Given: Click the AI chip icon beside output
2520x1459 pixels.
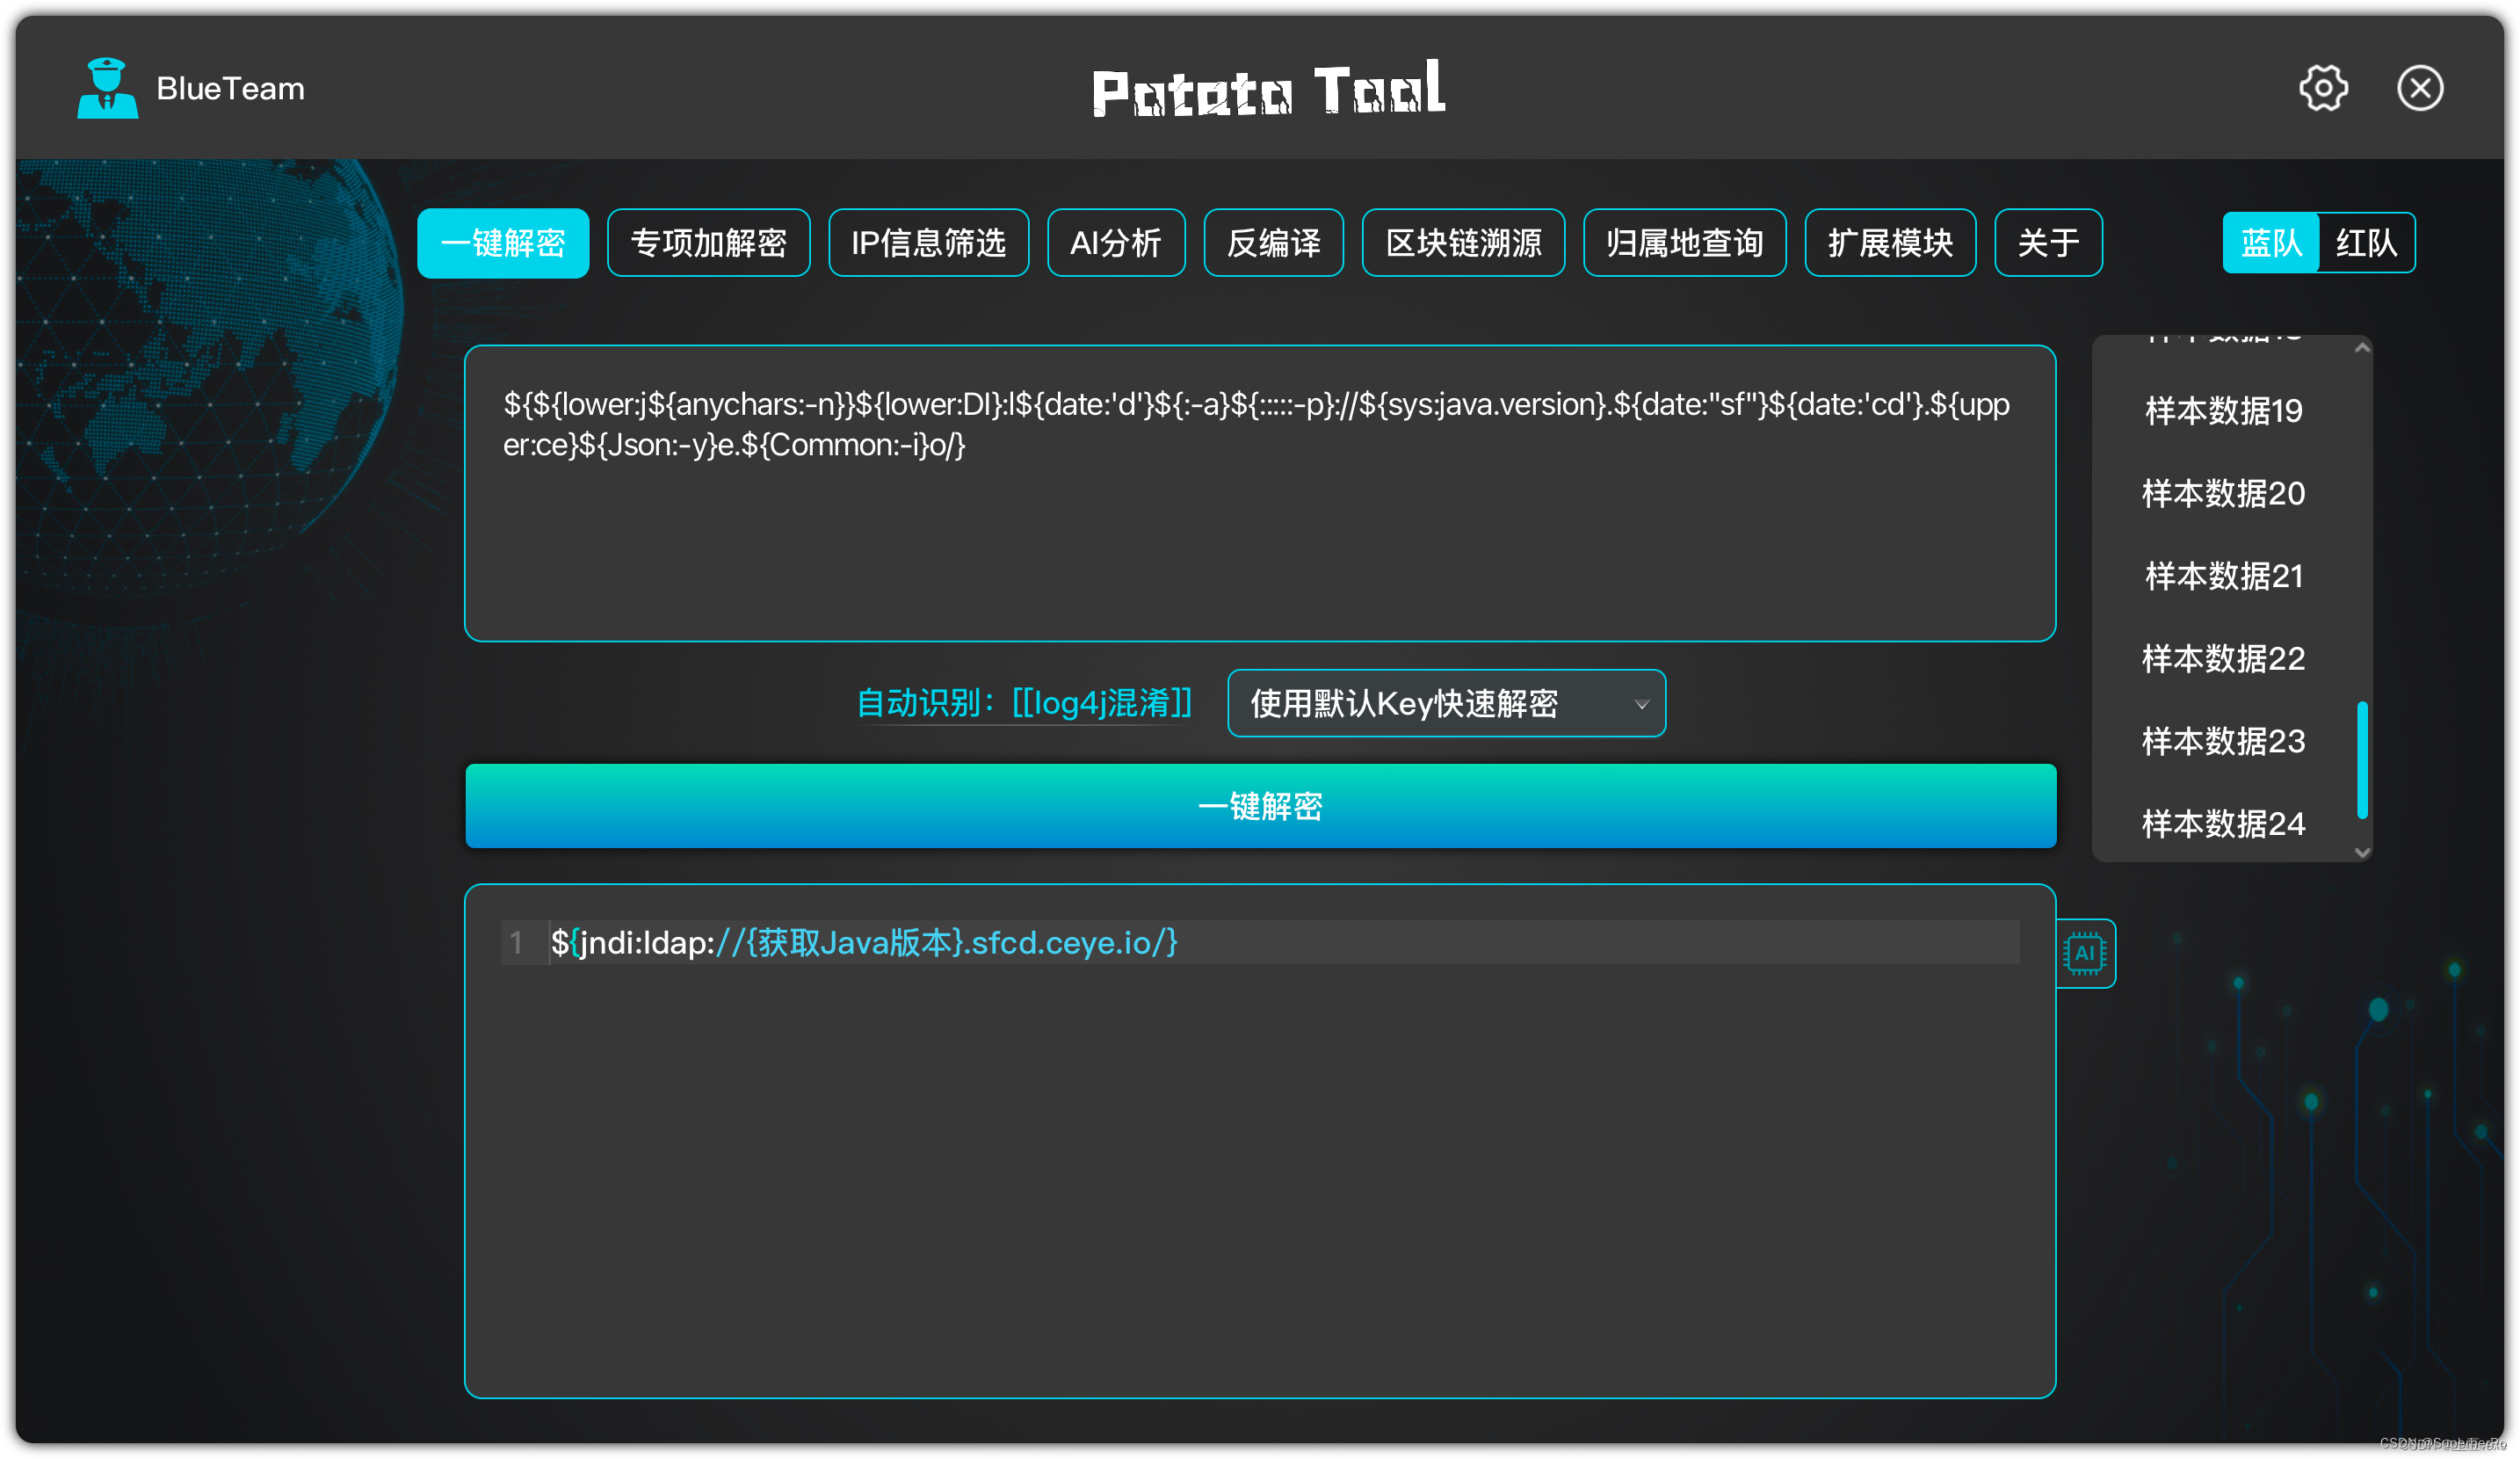Looking at the screenshot, I should coord(2085,953).
